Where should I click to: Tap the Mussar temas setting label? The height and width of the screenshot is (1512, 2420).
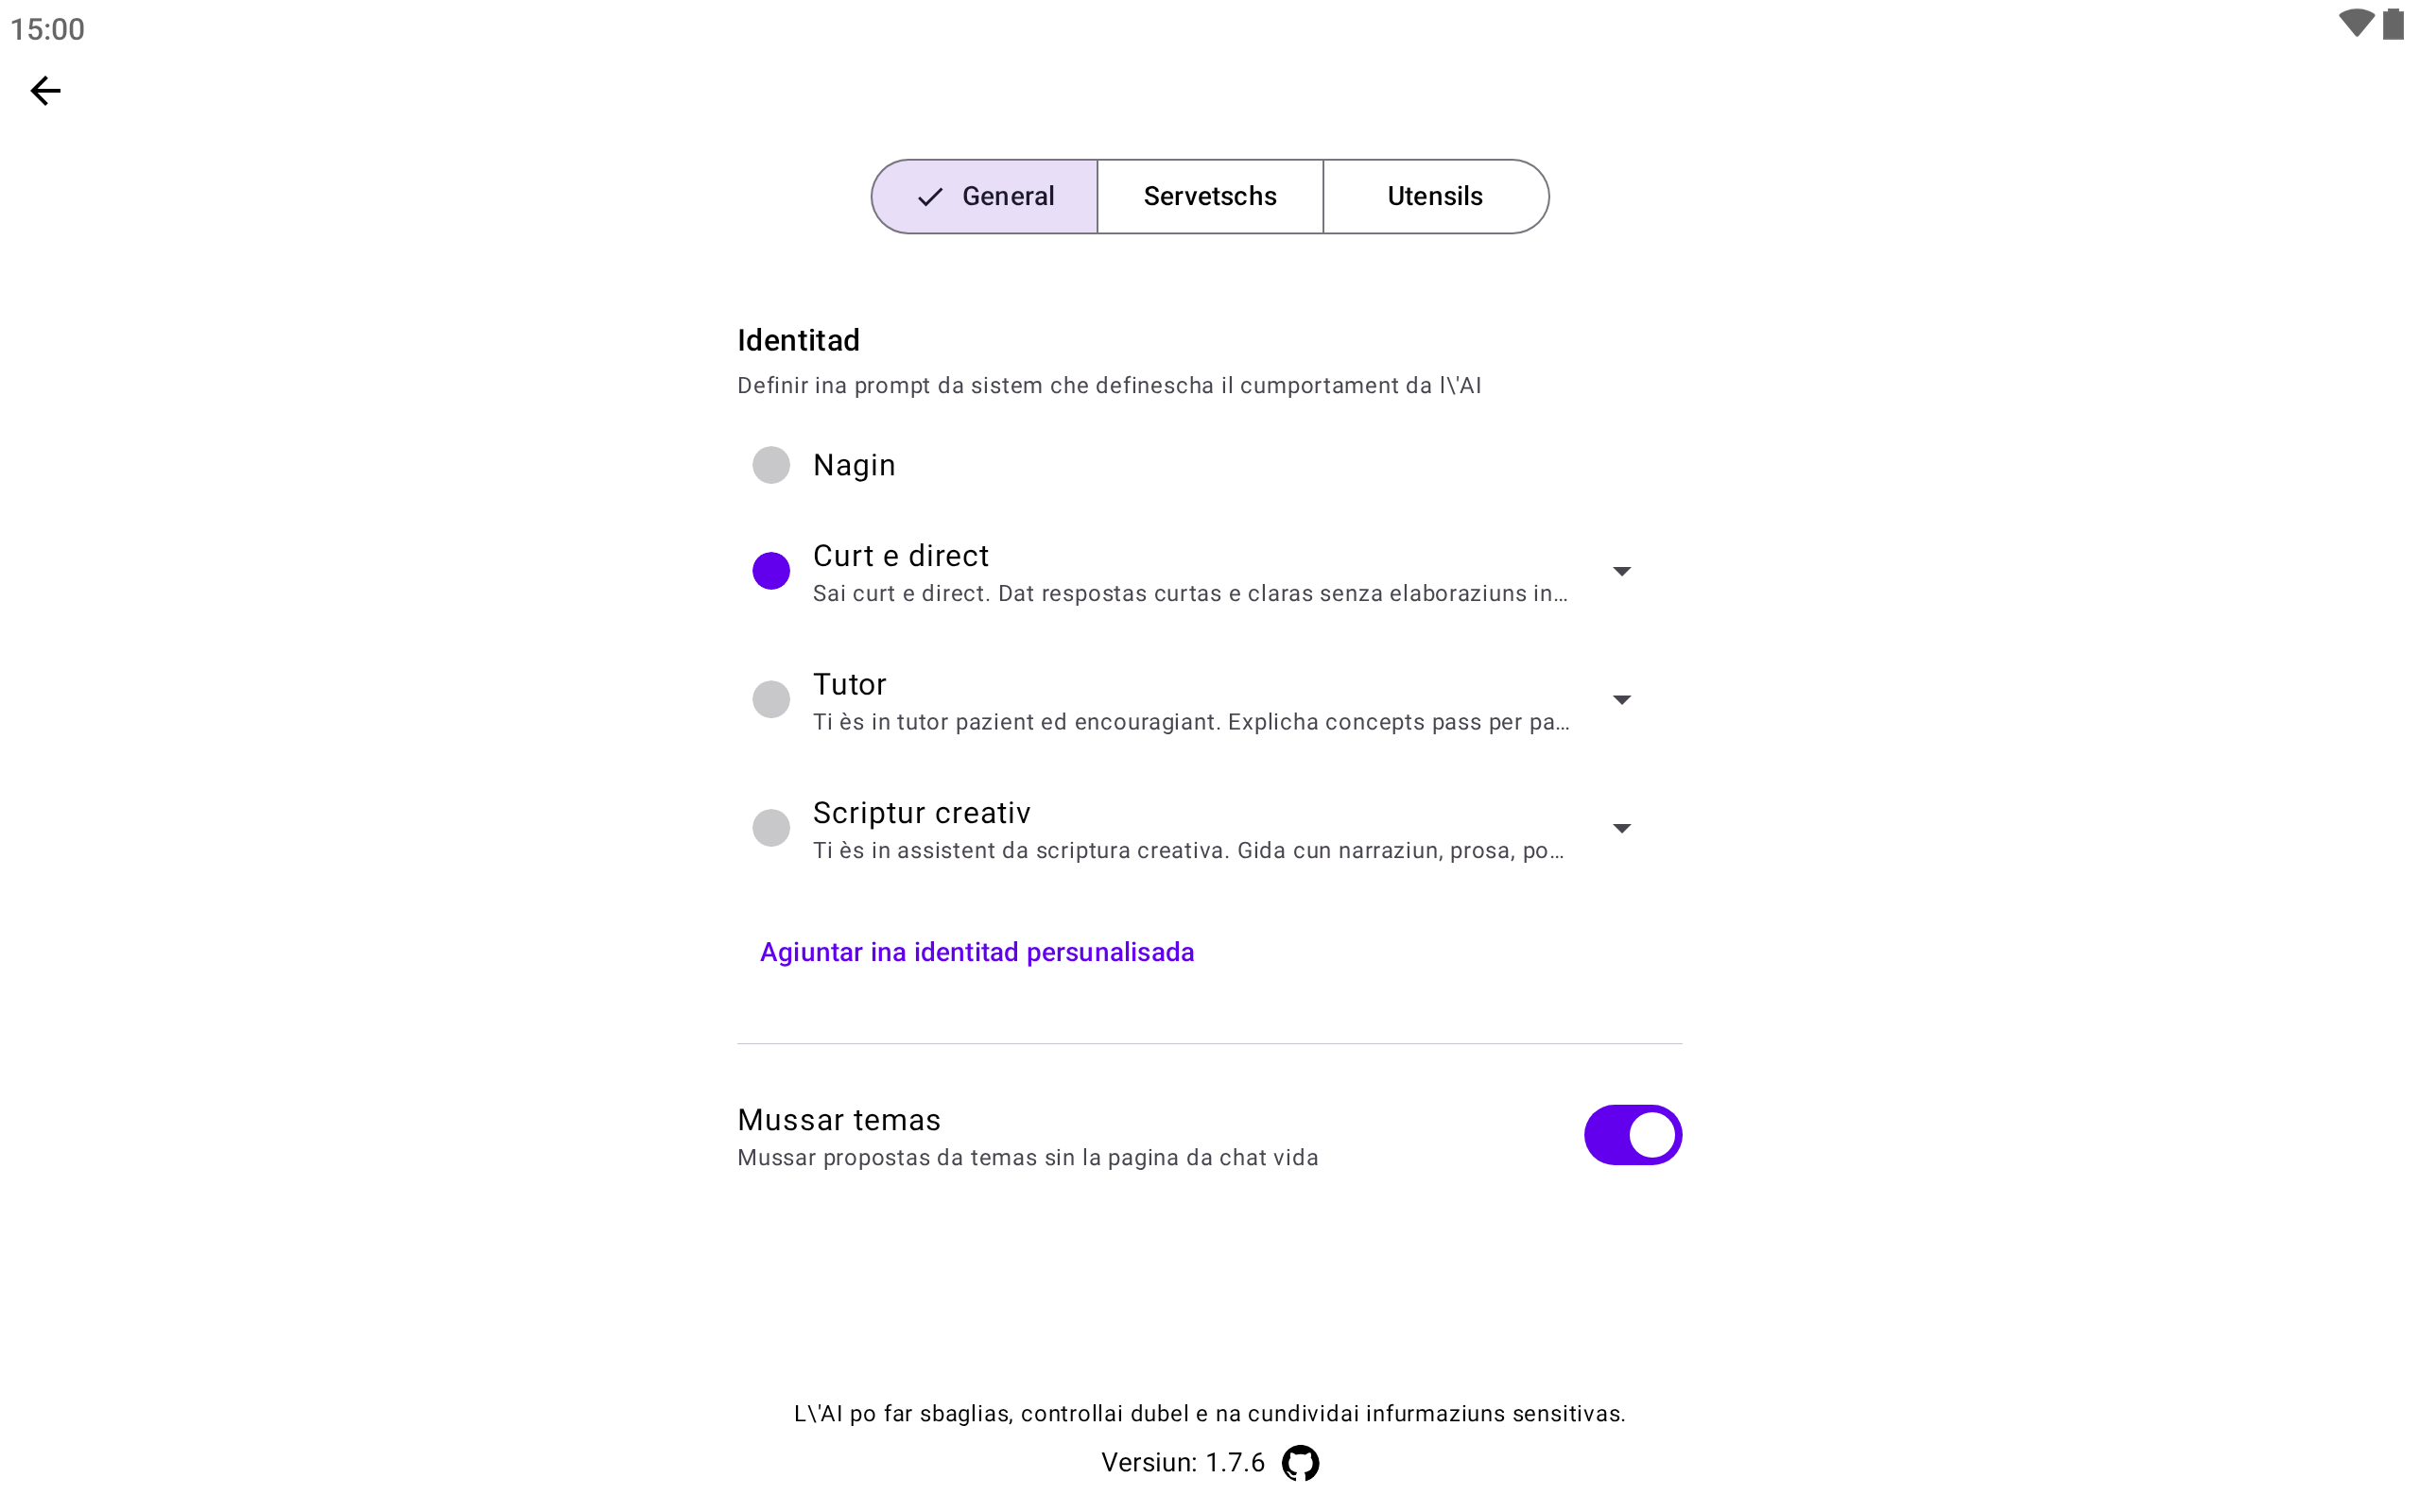pyautogui.click(x=839, y=1120)
